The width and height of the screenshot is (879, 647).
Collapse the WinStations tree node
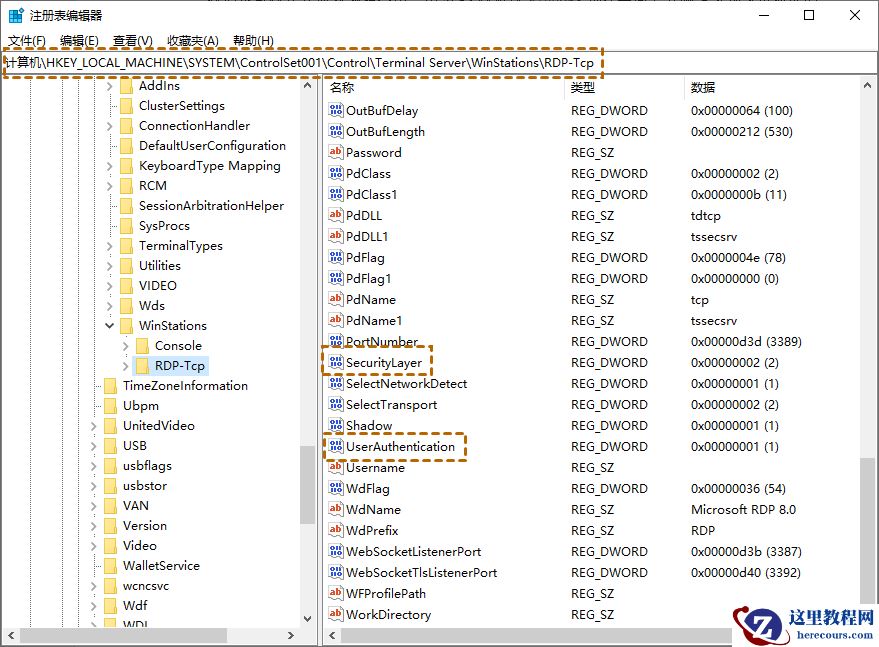tap(108, 325)
